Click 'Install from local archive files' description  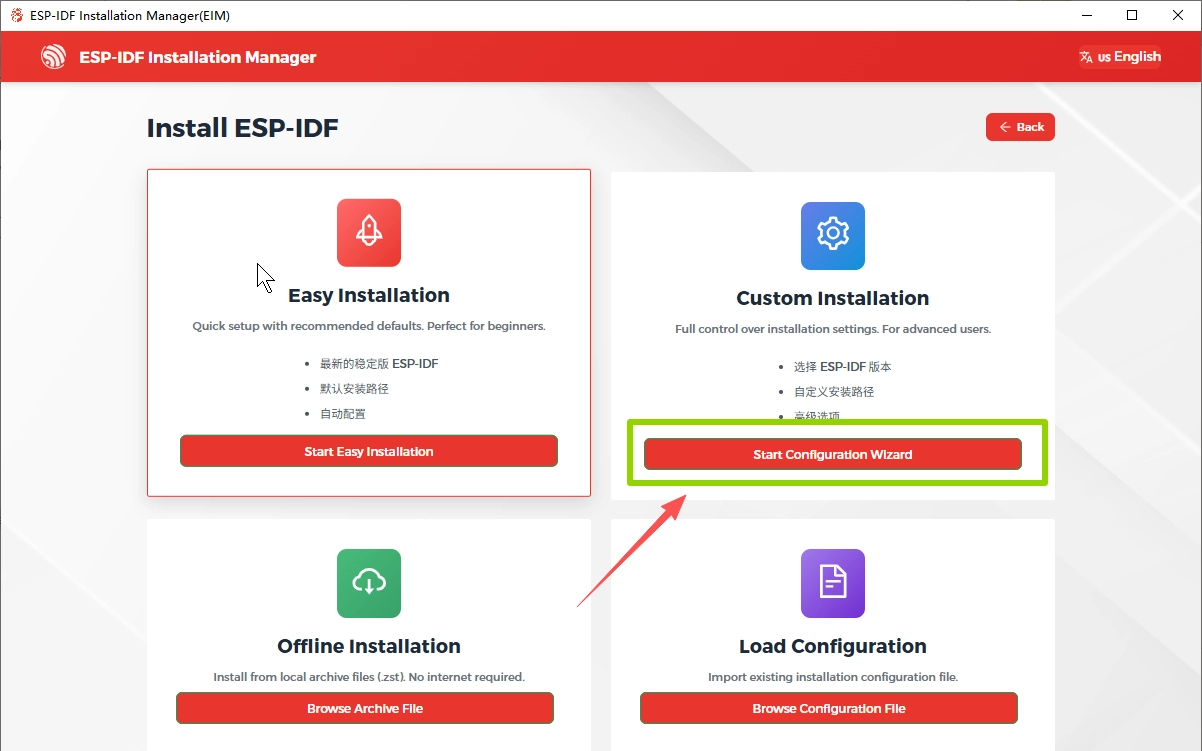pos(369,677)
